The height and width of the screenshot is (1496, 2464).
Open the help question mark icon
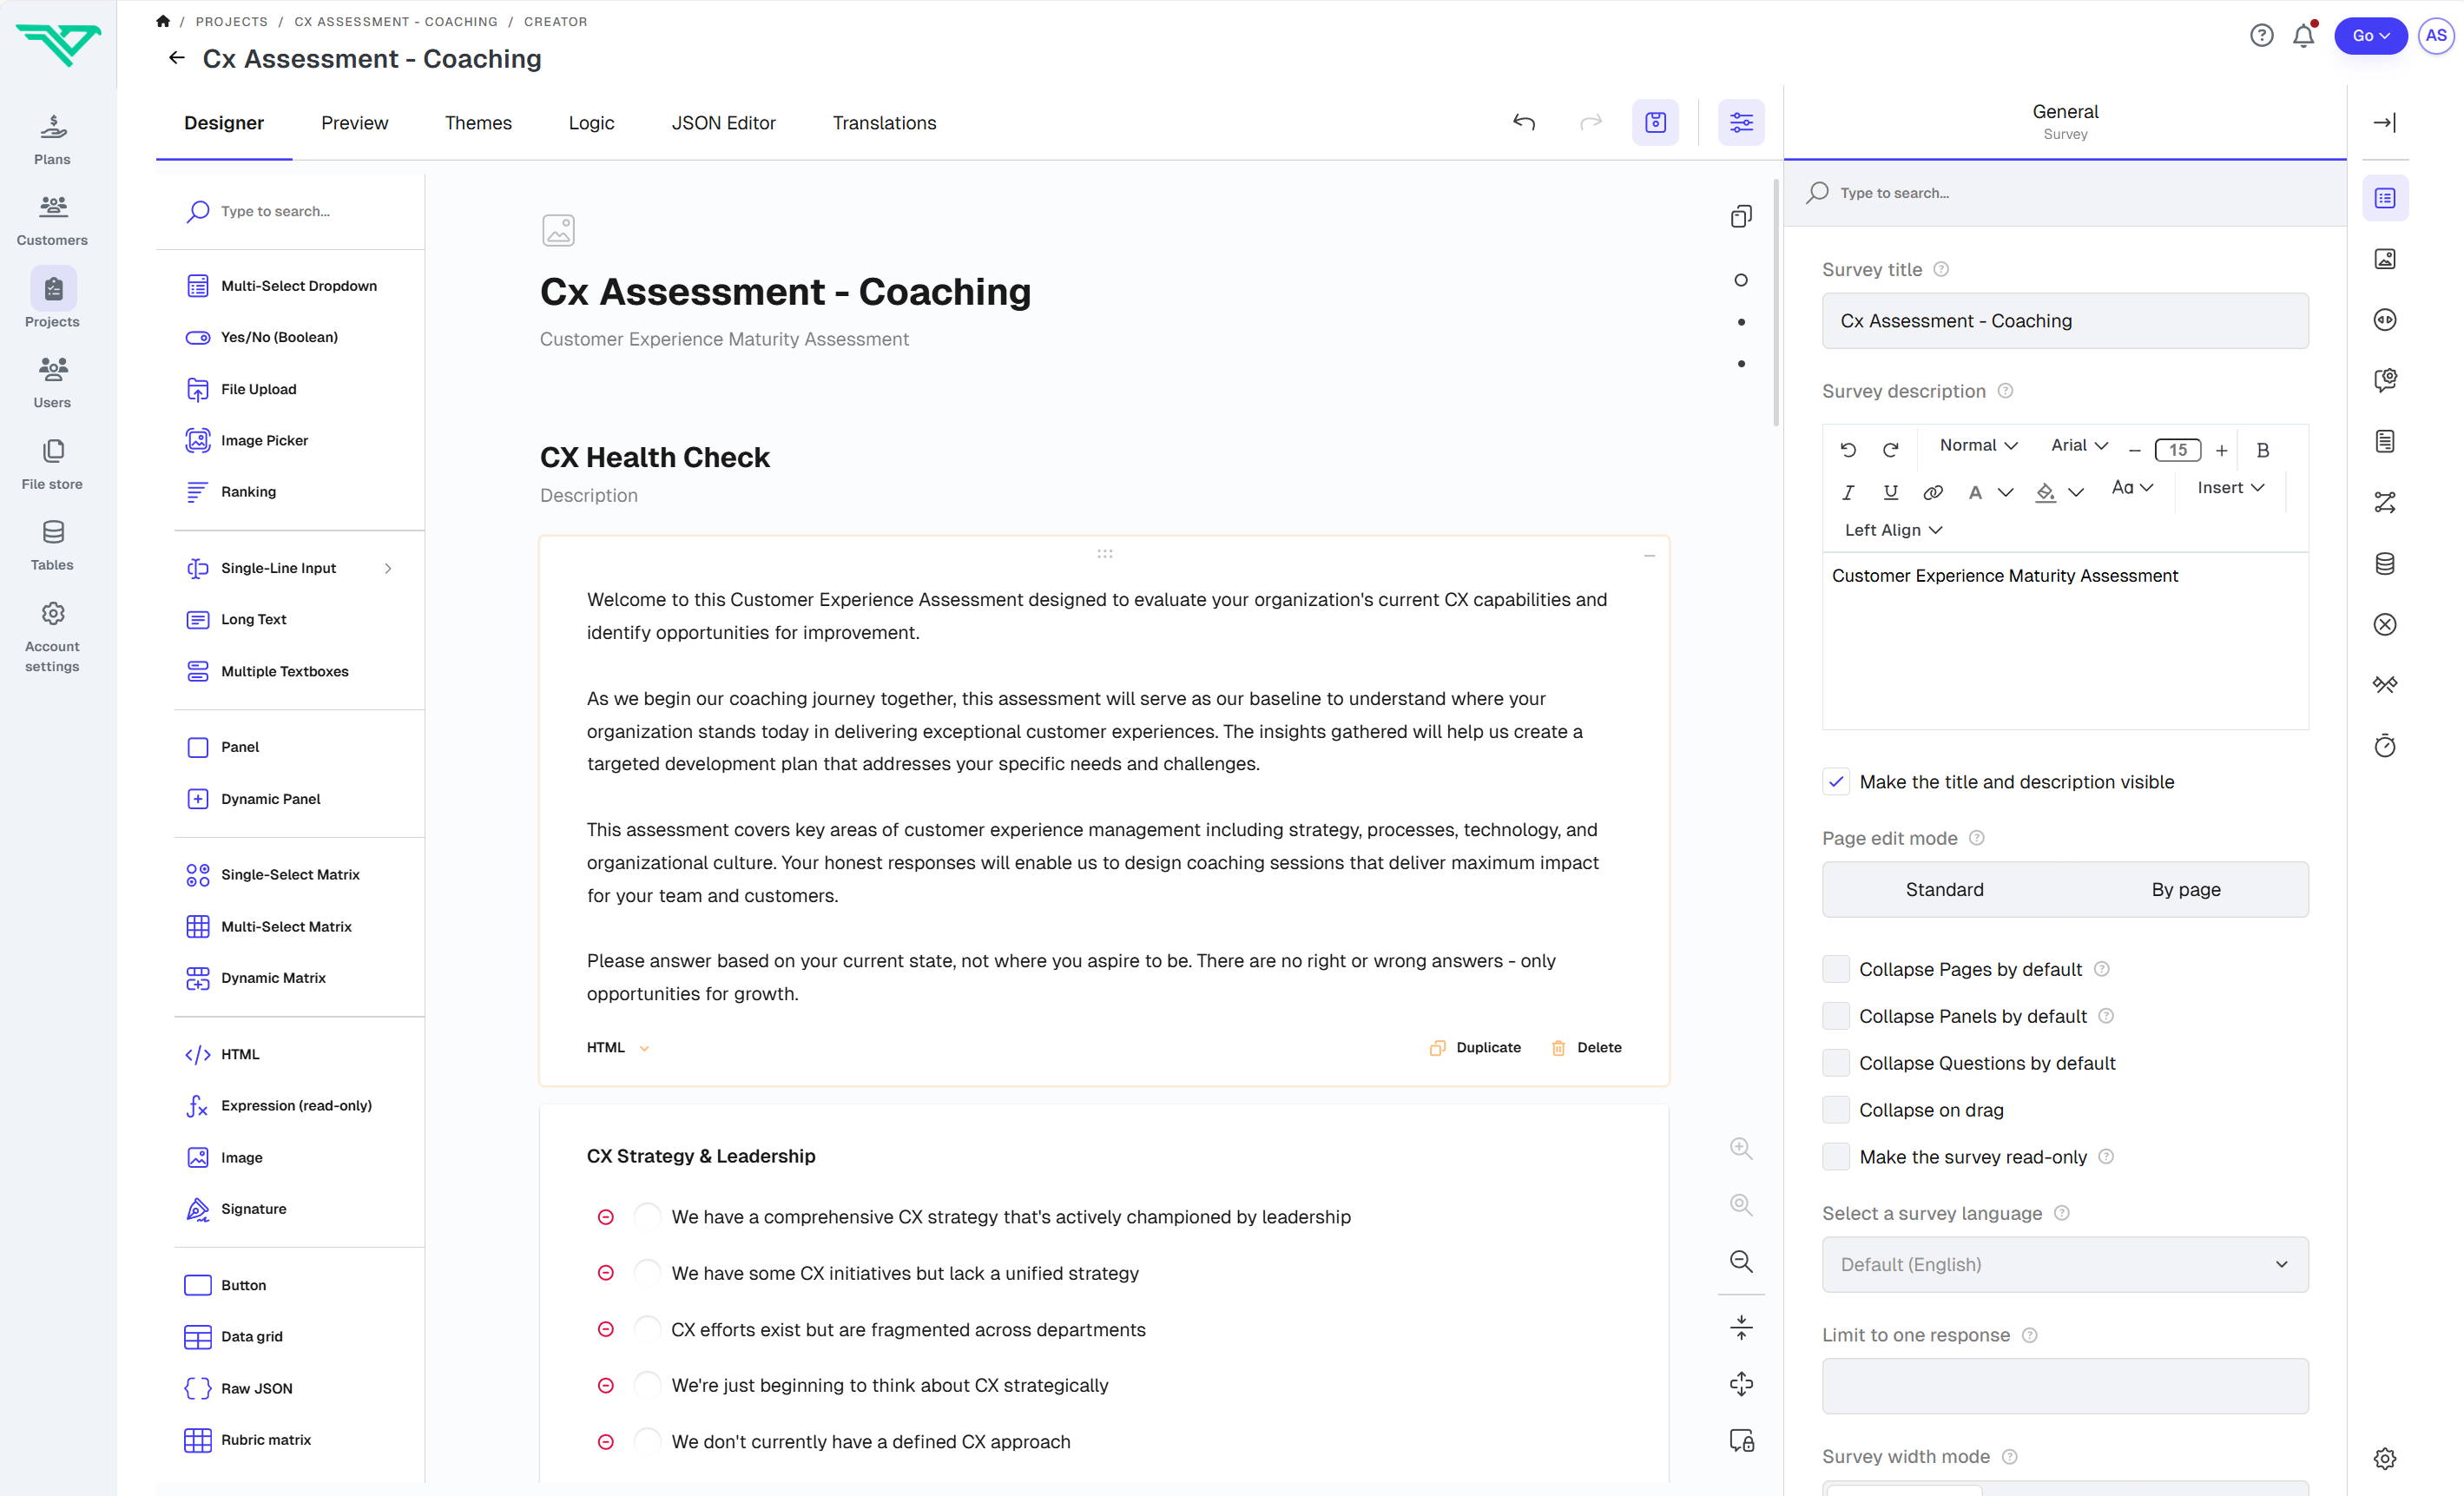pyautogui.click(x=2261, y=36)
